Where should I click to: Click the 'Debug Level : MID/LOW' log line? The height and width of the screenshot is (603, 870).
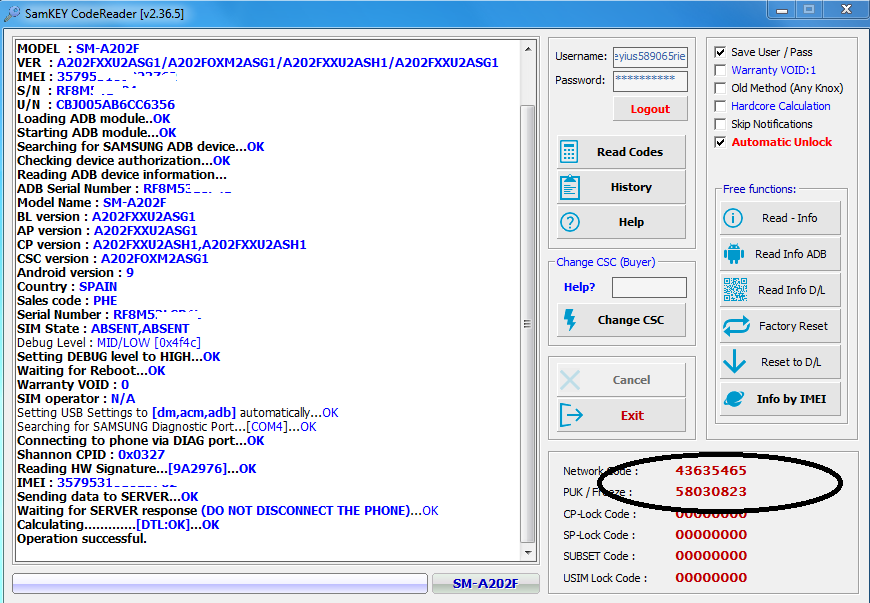(109, 343)
